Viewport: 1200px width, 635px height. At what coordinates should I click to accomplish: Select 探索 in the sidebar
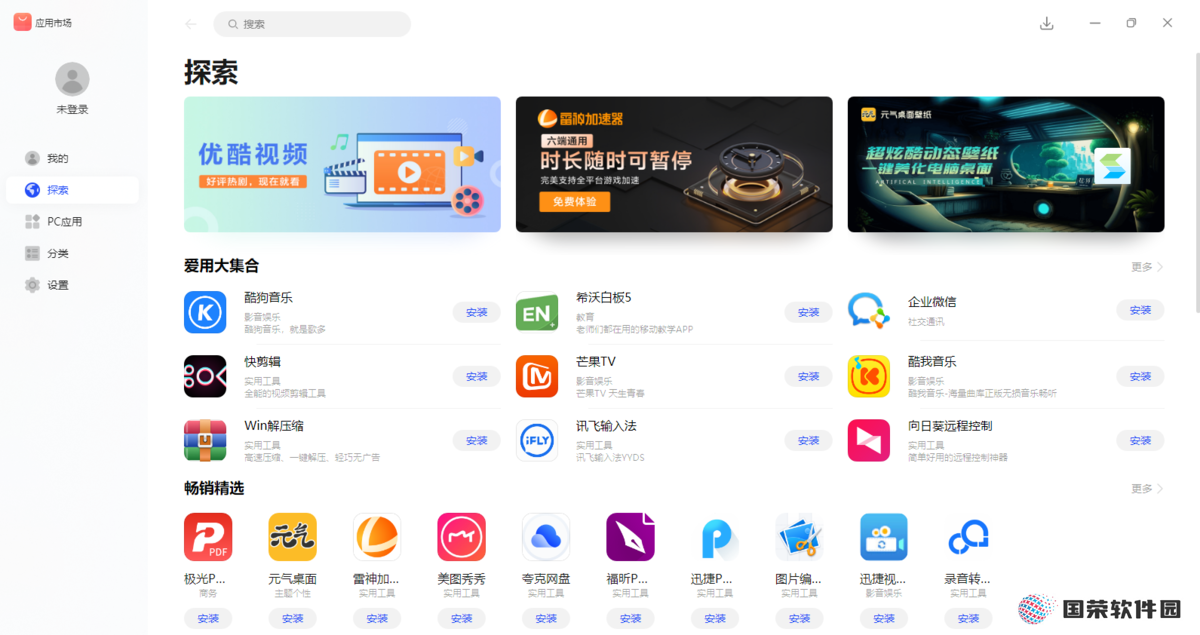[x=72, y=190]
